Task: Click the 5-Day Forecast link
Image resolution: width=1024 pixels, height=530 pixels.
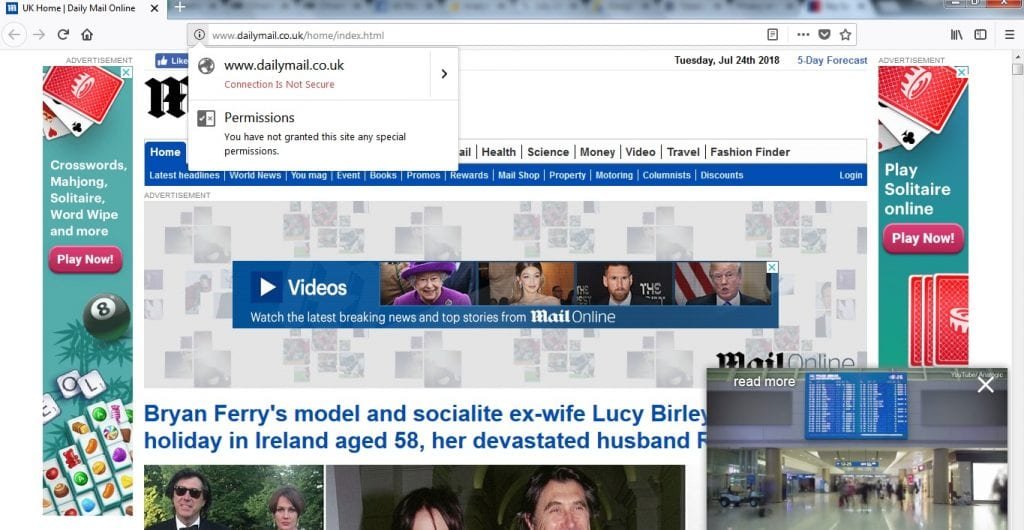Action: 832,60
